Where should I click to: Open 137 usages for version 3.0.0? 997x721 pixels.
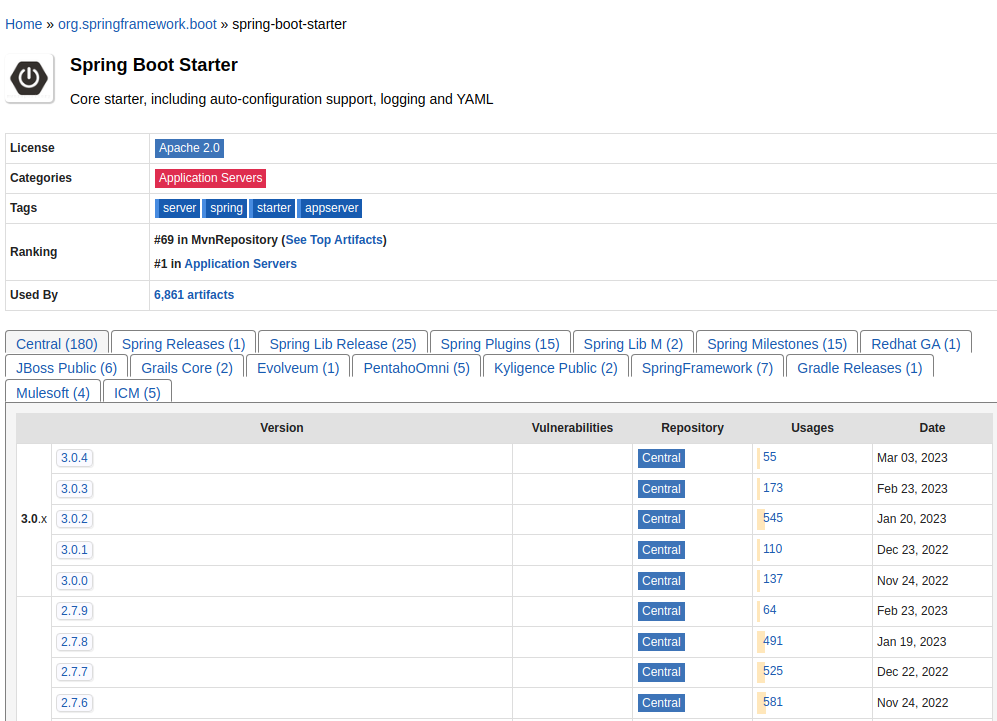773,579
